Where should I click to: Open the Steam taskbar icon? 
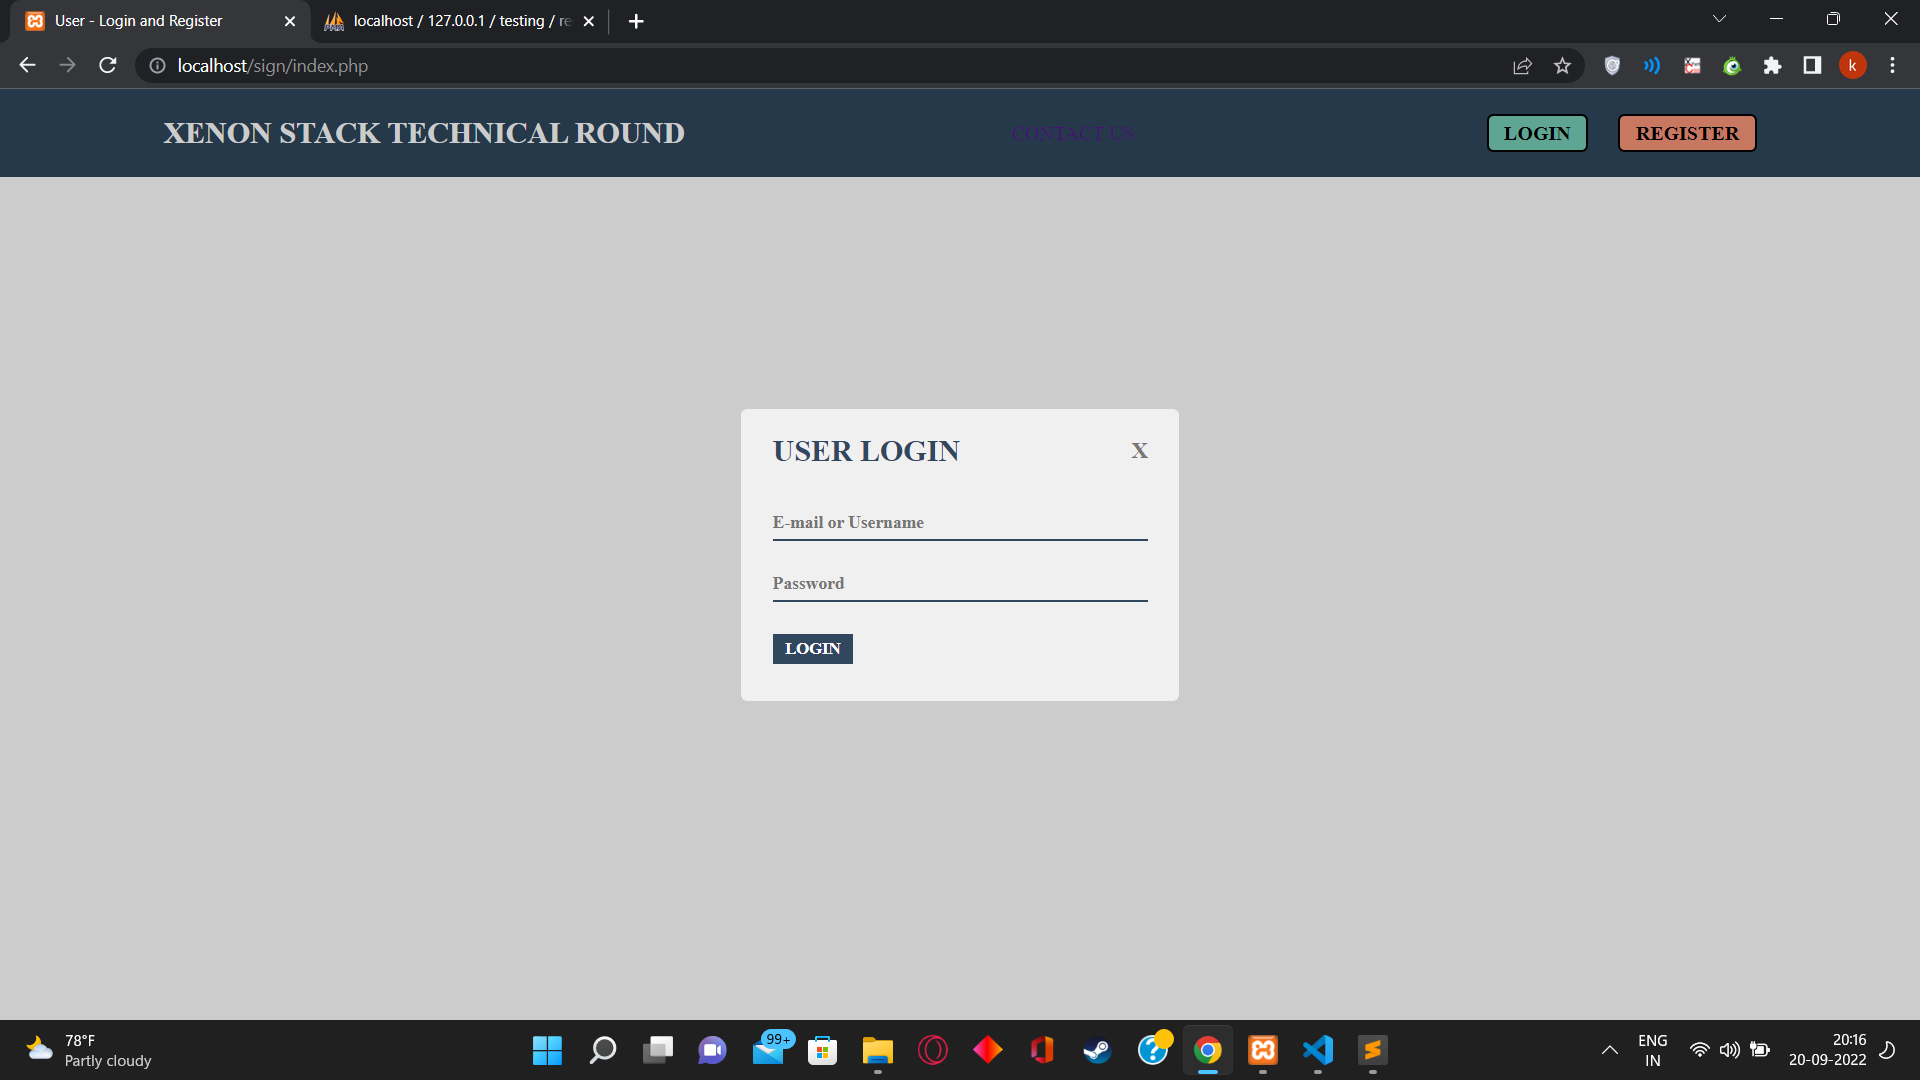1097,1050
